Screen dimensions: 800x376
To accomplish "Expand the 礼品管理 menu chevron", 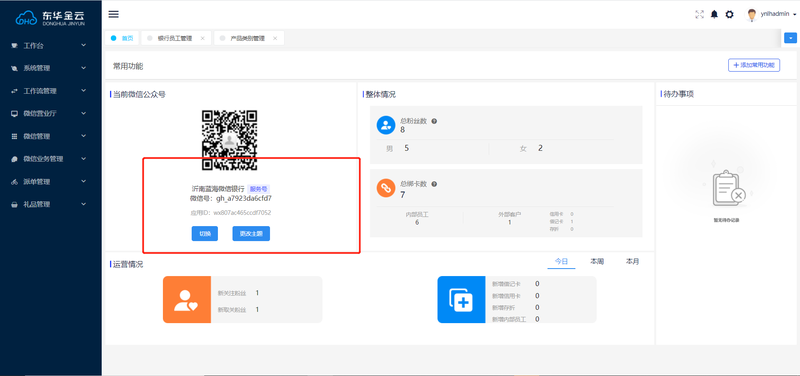I will click(x=84, y=204).
